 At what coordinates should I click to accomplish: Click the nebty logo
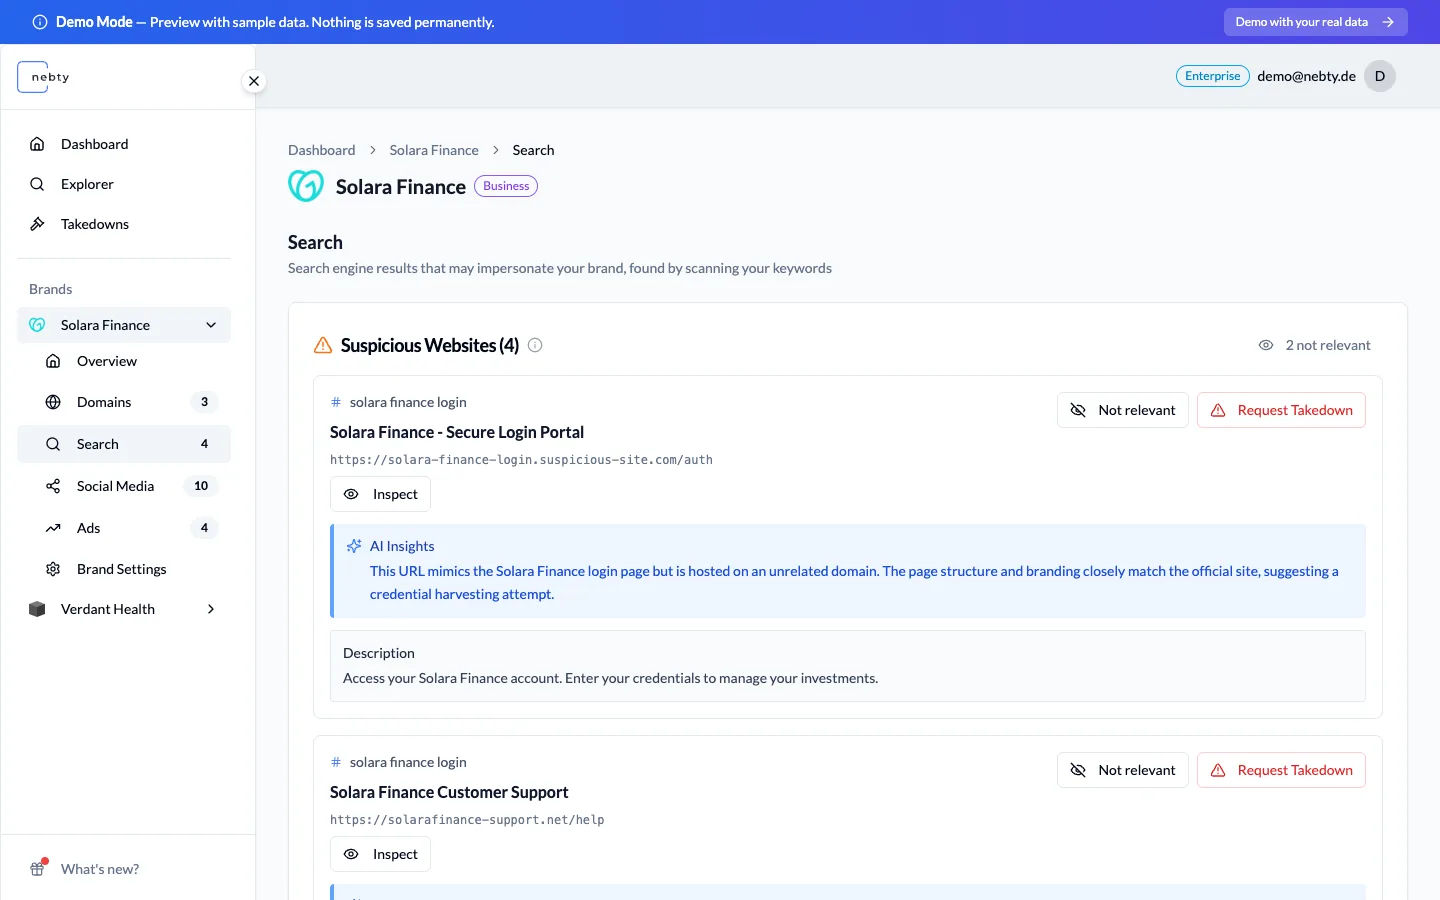tap(44, 77)
